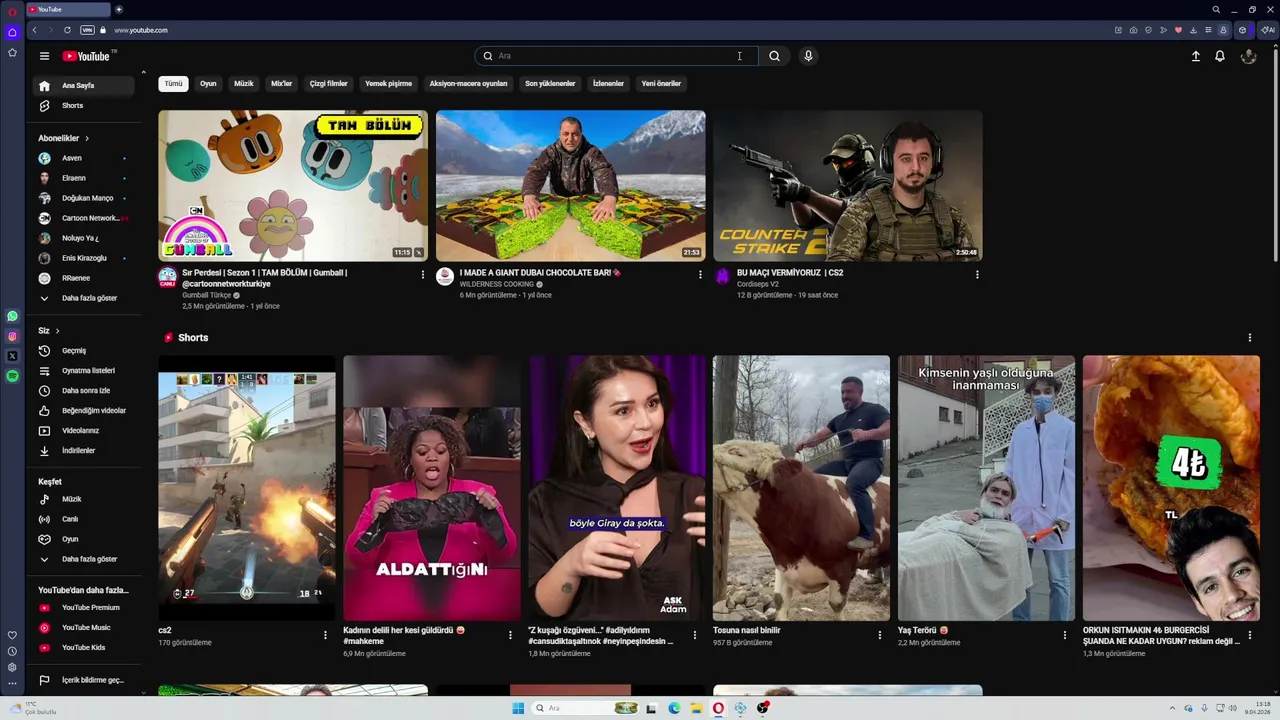The height and width of the screenshot is (720, 1280).
Task: Take snapshot with camera toolbar icon
Action: tap(1133, 30)
